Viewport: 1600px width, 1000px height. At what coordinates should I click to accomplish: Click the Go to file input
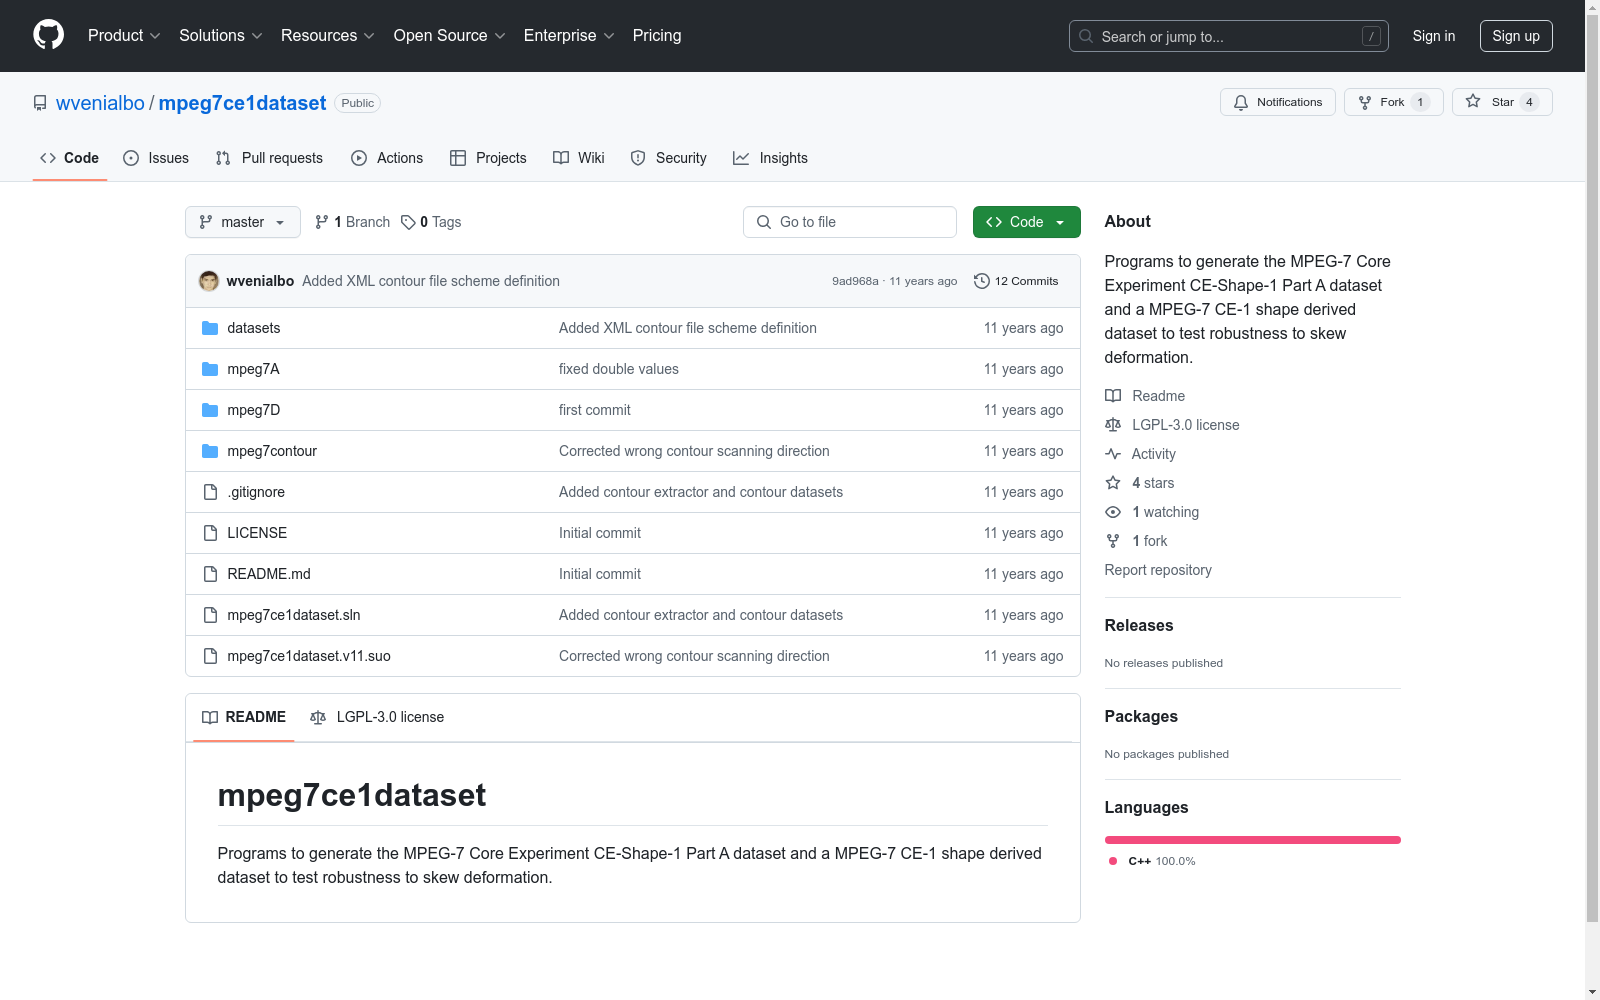click(850, 222)
